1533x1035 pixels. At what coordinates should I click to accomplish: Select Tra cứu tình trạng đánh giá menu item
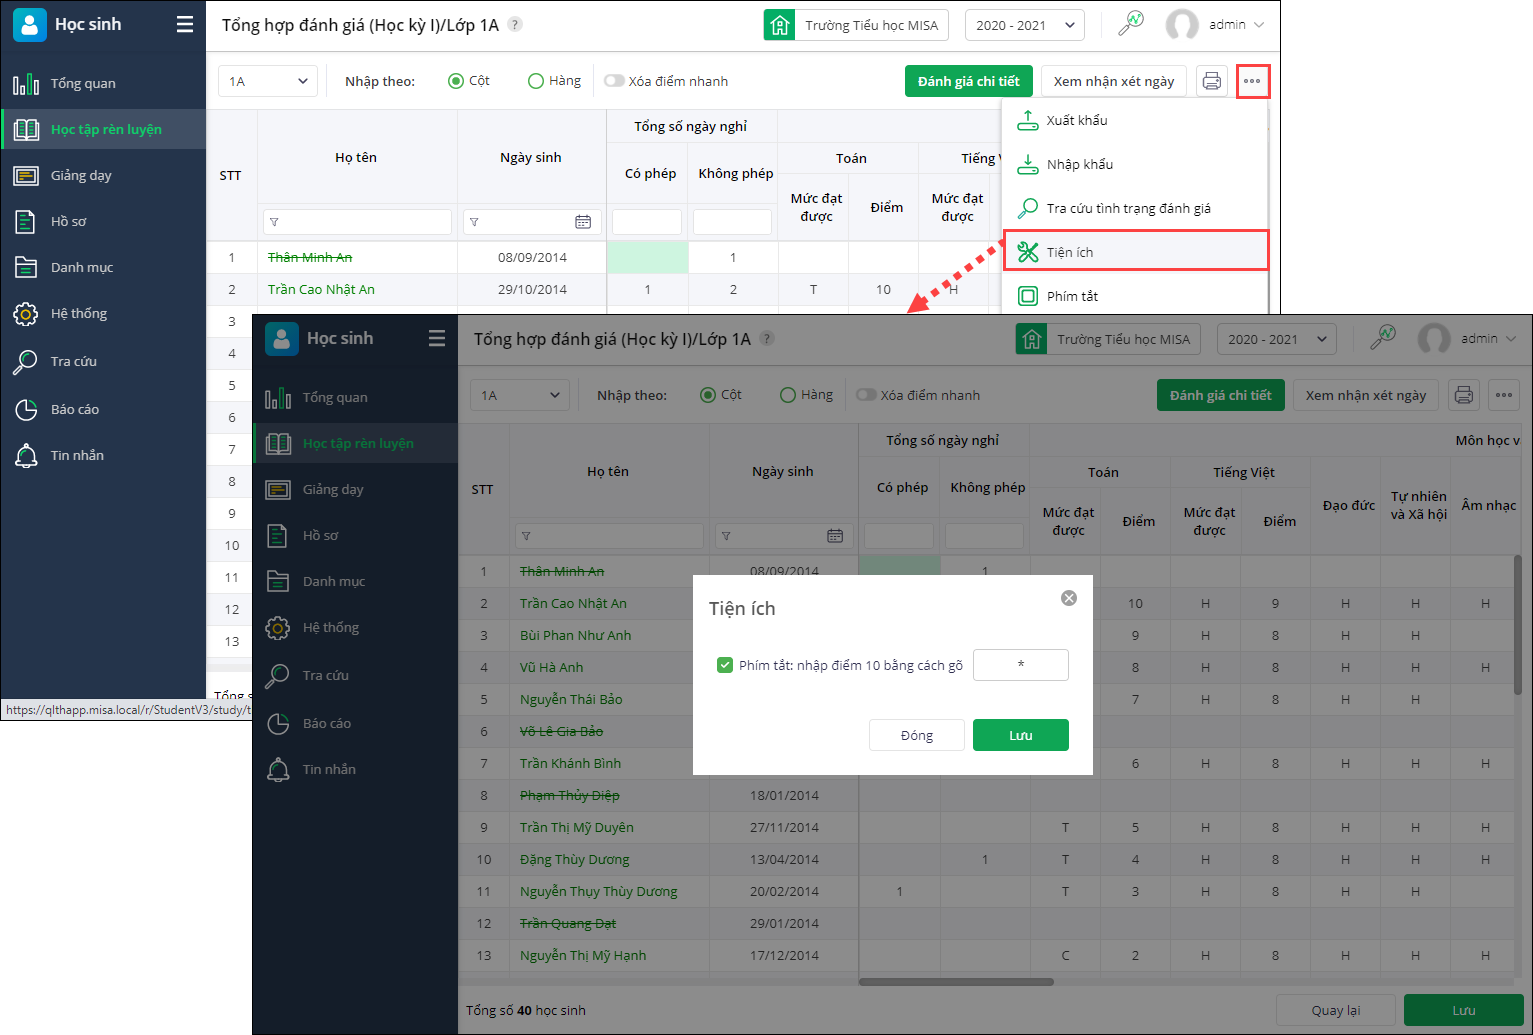1135,208
